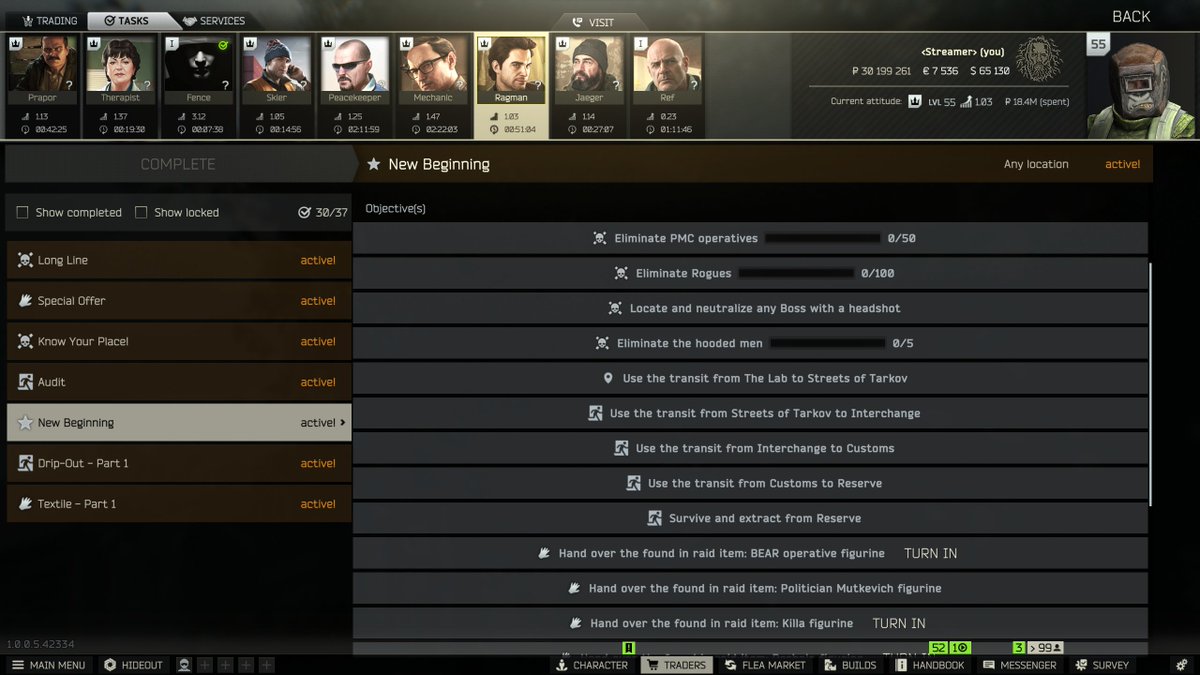Viewport: 1200px width, 675px height.
Task: Select the Special Offer task
Action: point(179,301)
